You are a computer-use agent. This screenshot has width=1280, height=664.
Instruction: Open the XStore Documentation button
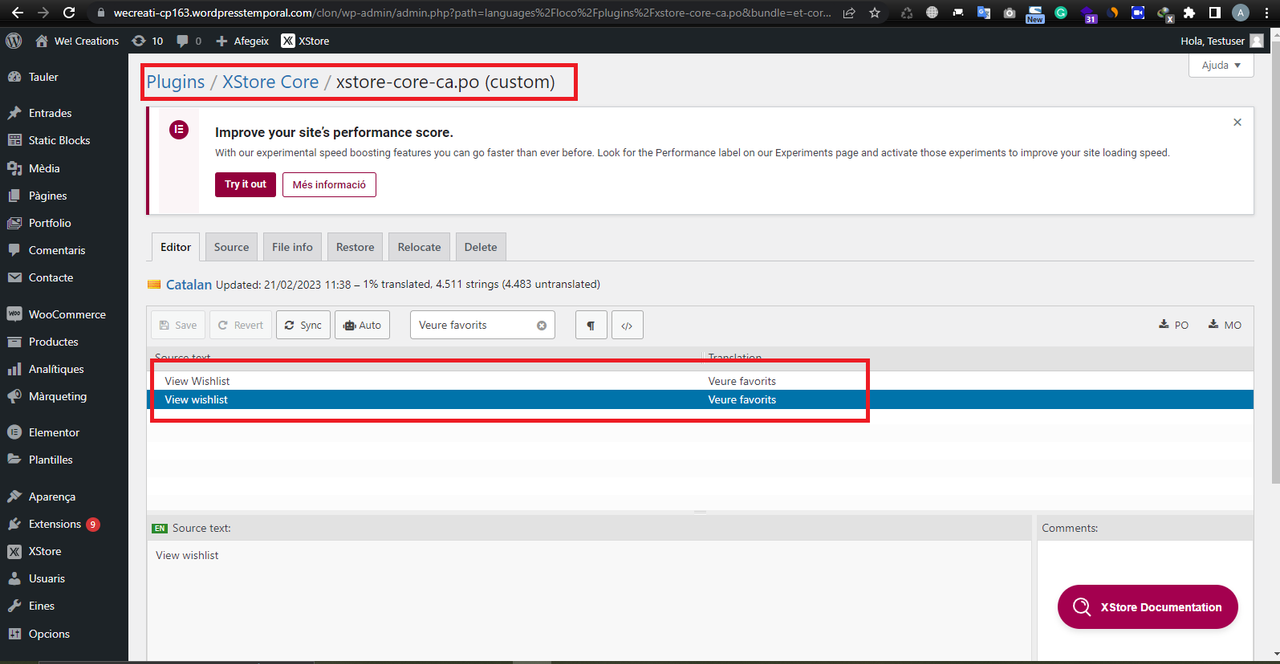[x=1147, y=607]
